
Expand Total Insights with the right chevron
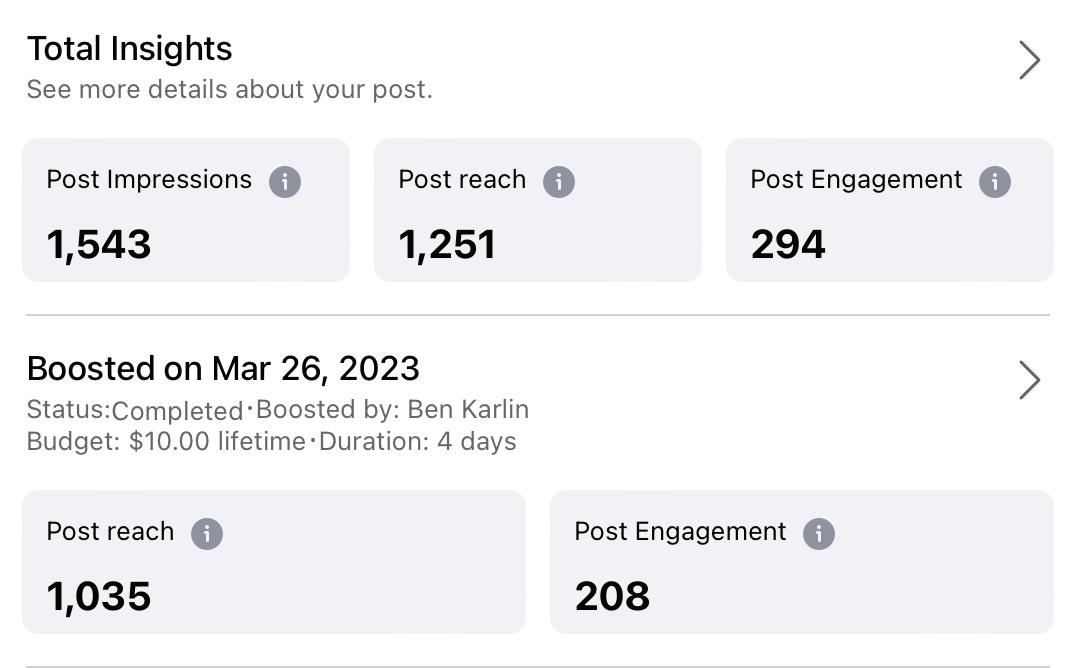[x=1029, y=61]
